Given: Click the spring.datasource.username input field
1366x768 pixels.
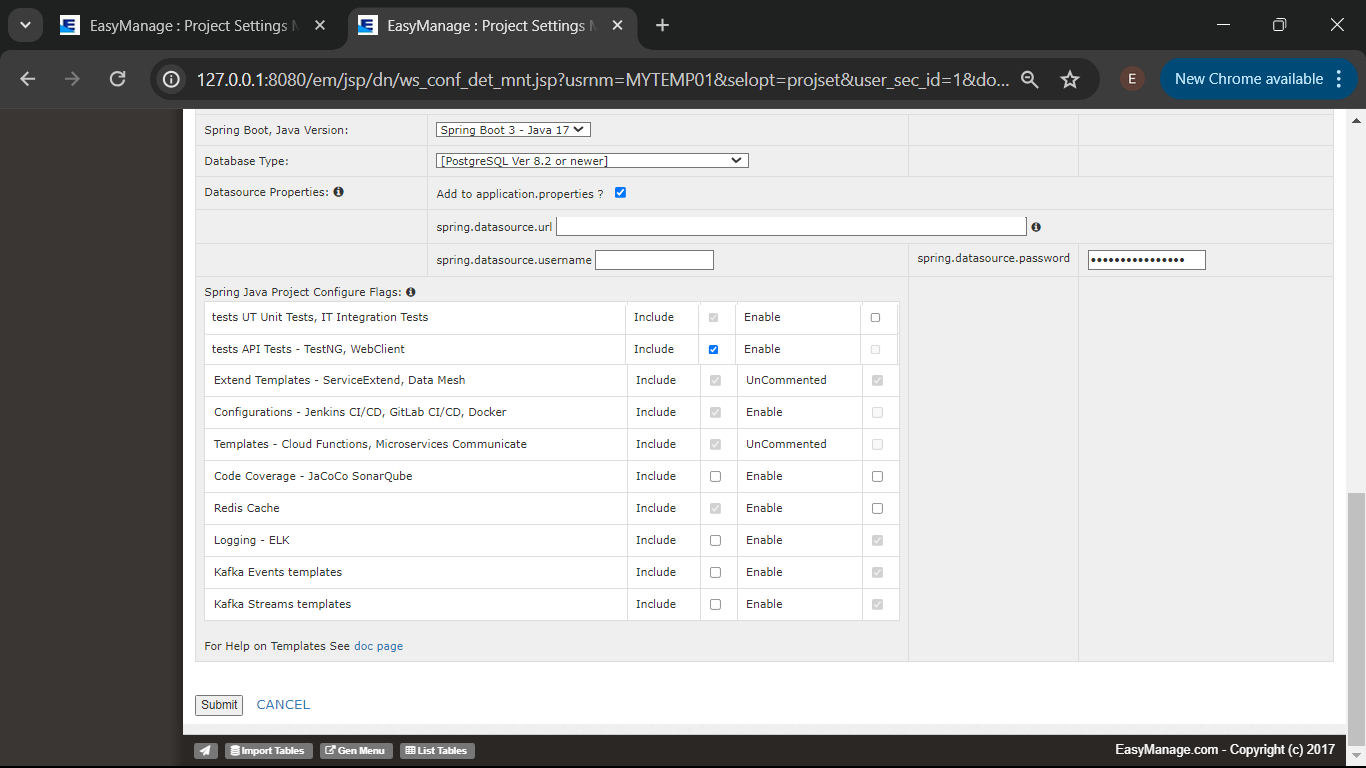Looking at the screenshot, I should 654,260.
